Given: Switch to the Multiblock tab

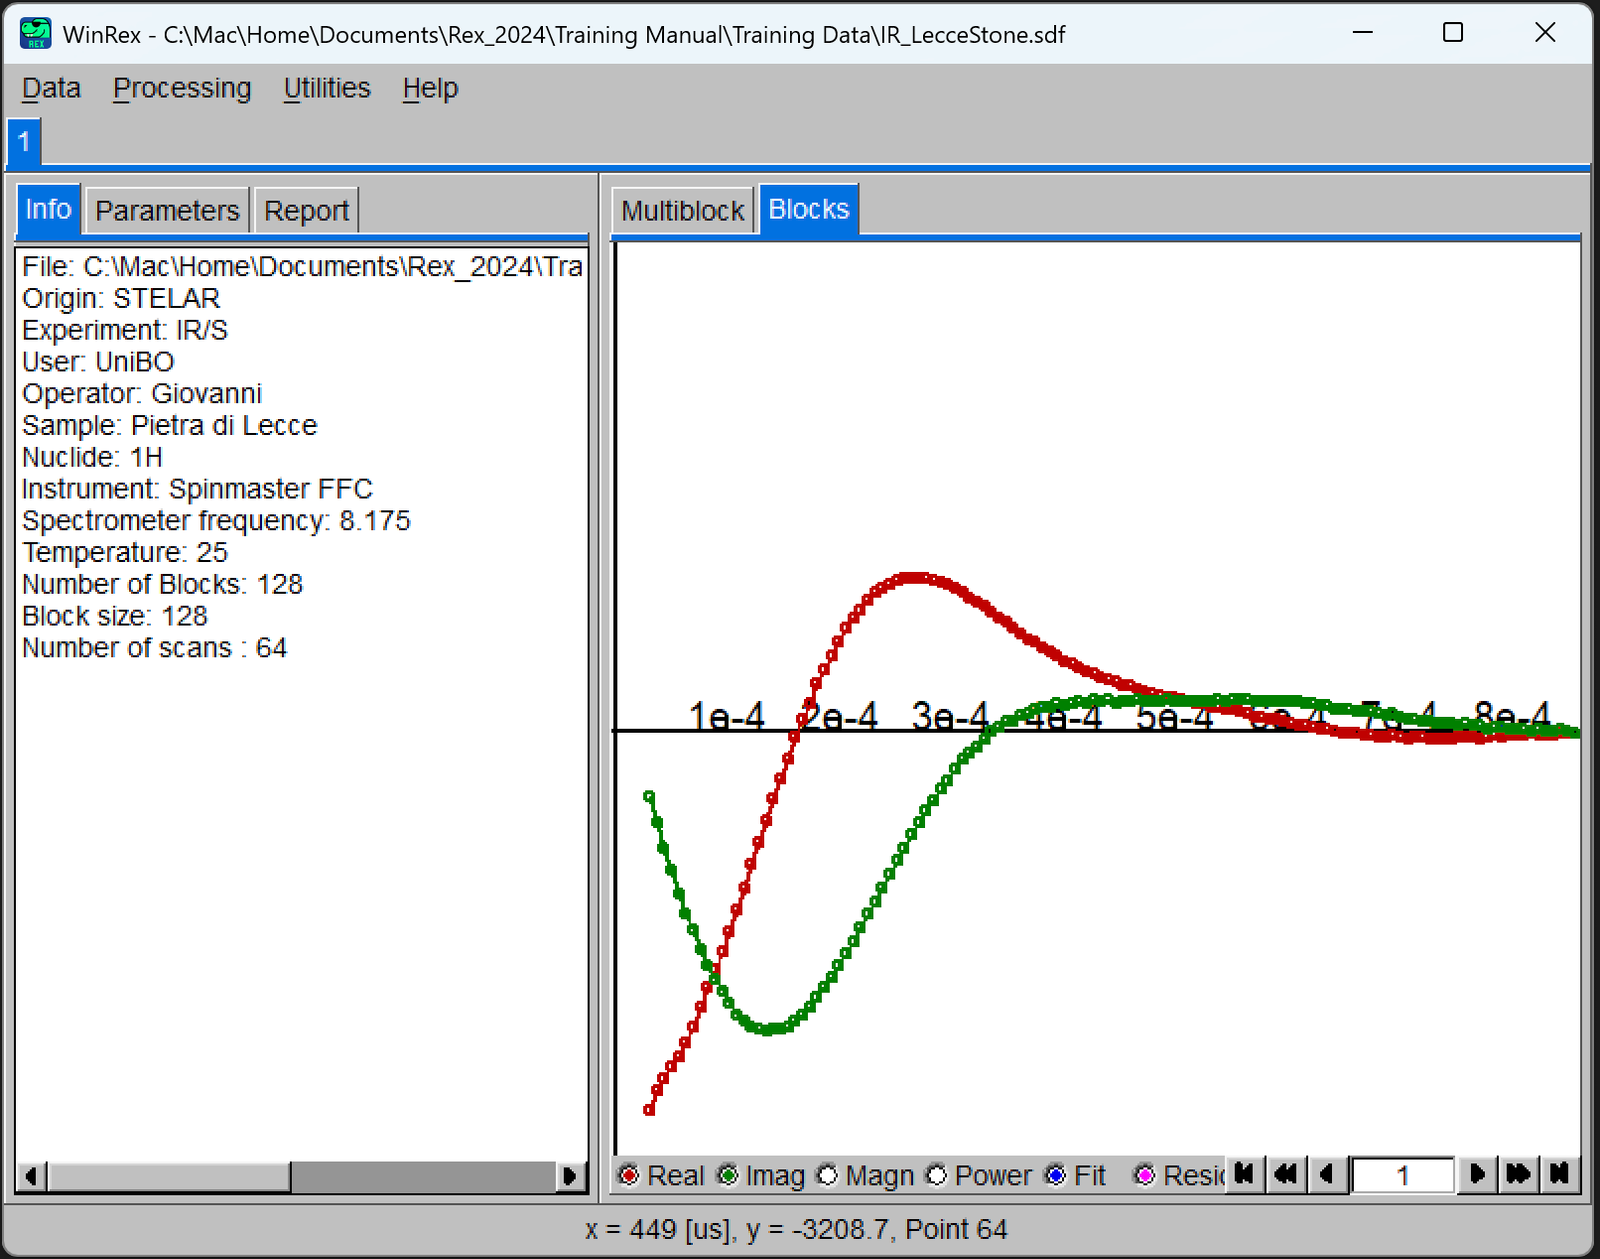Looking at the screenshot, I should 682,211.
